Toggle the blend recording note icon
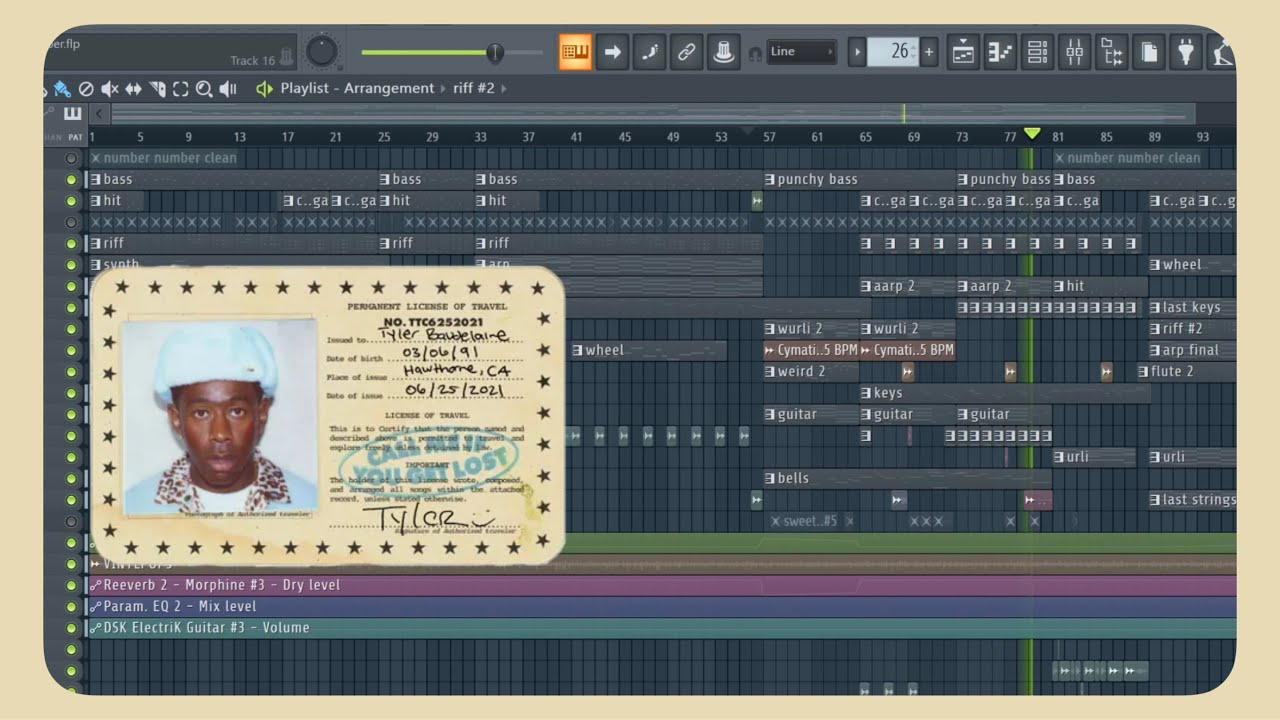The height and width of the screenshot is (720, 1280). [x=649, y=52]
